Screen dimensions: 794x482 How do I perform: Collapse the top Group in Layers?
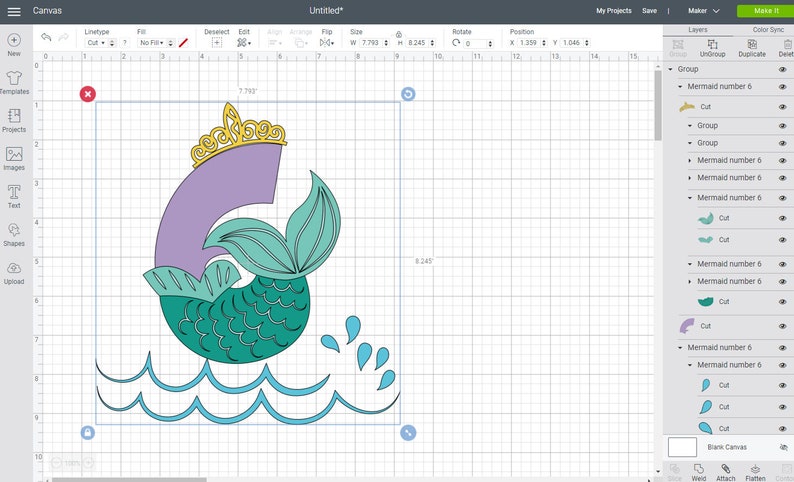pos(670,69)
